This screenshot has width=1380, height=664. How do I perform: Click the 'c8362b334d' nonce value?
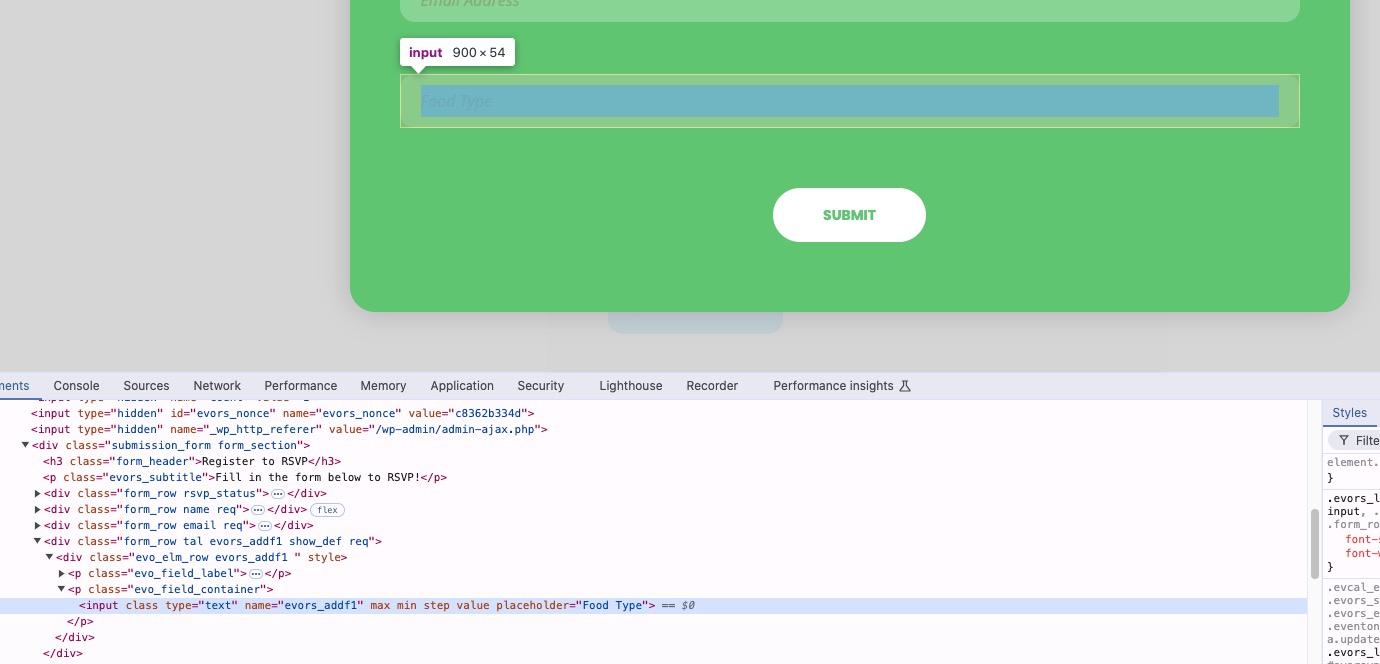click(x=490, y=413)
